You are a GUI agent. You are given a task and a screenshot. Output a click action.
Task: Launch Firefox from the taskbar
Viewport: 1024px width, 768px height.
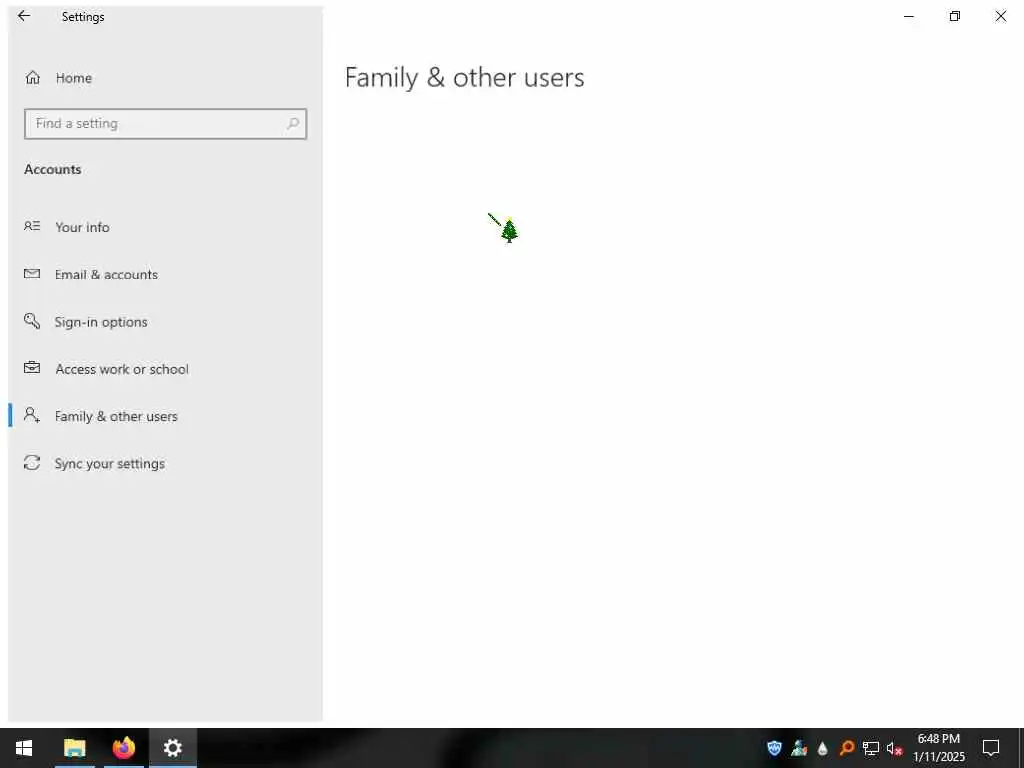click(123, 748)
